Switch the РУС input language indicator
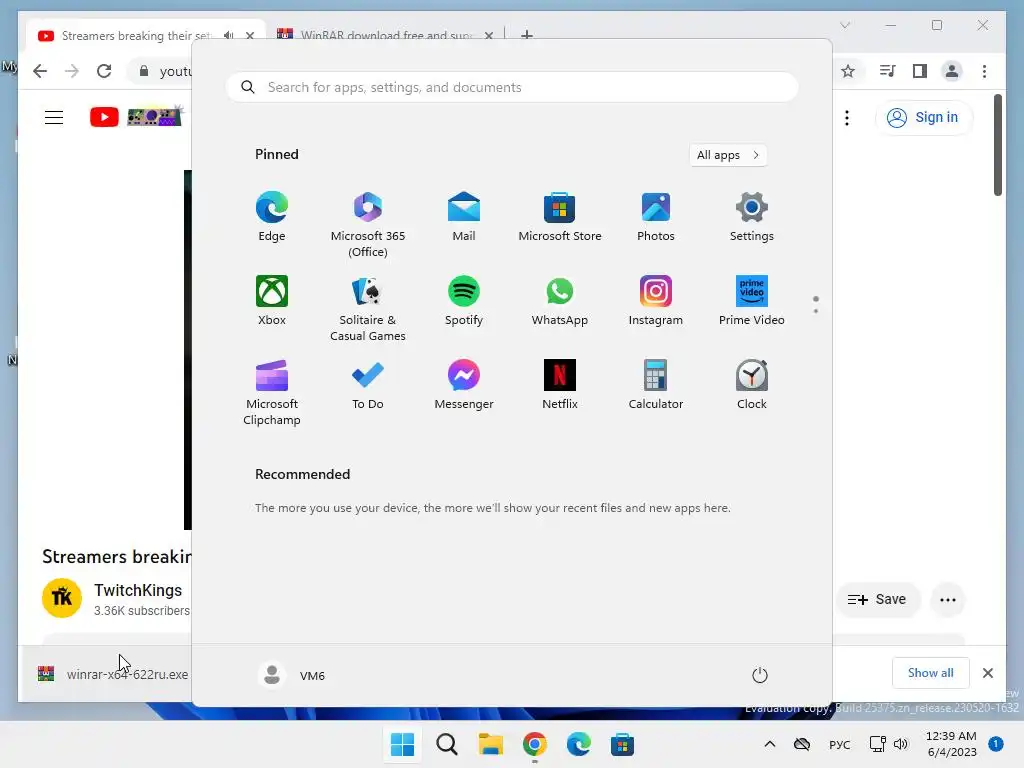Screen dimensions: 1024x768 [x=840, y=745]
